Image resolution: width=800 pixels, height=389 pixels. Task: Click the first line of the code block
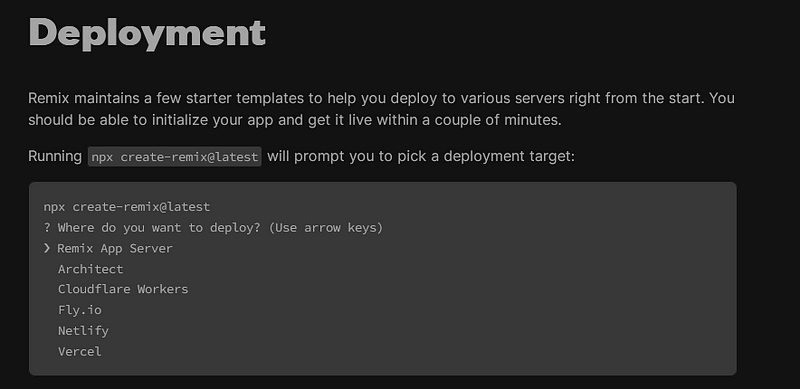pyautogui.click(x=127, y=207)
